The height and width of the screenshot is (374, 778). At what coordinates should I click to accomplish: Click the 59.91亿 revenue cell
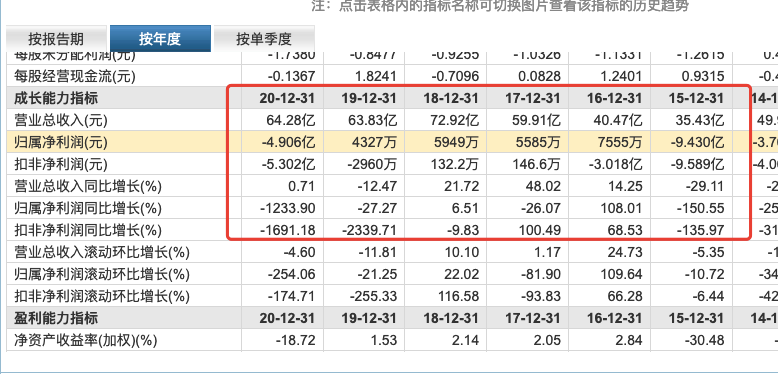536,120
